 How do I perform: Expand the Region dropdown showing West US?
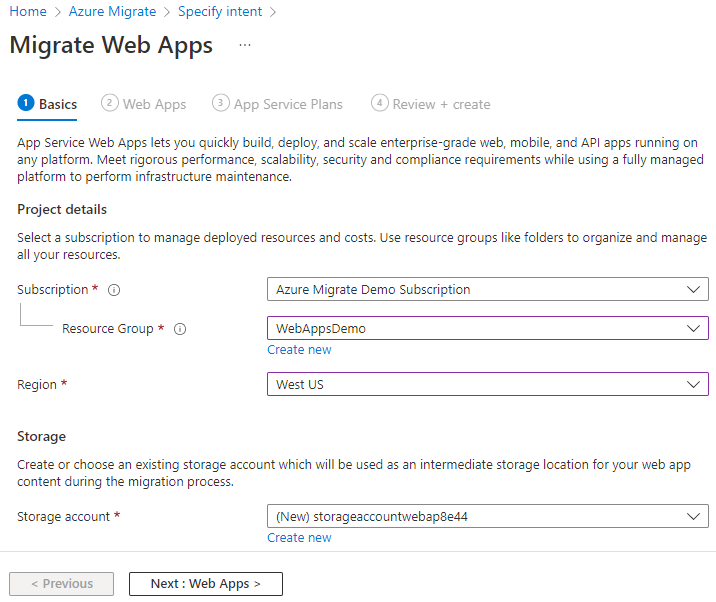pos(487,384)
